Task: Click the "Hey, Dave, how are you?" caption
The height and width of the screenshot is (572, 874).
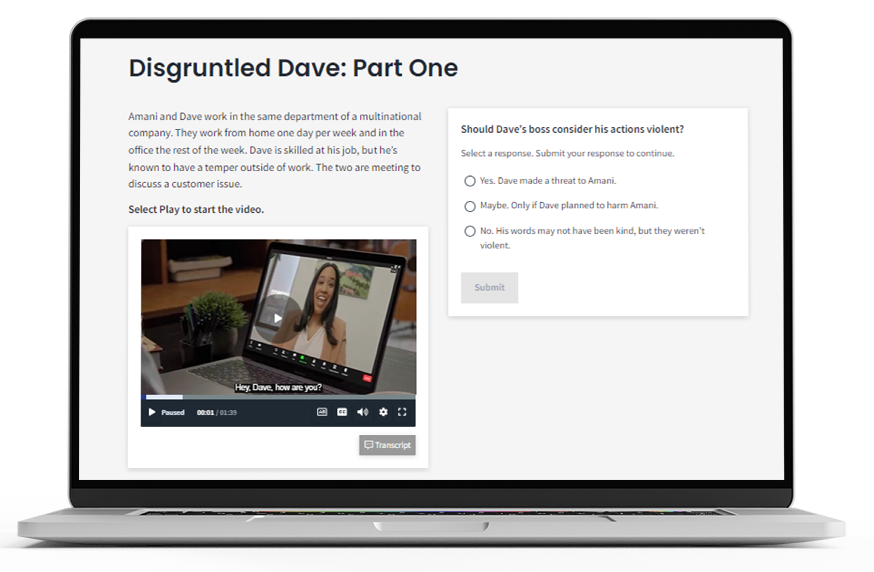Action: 278,387
